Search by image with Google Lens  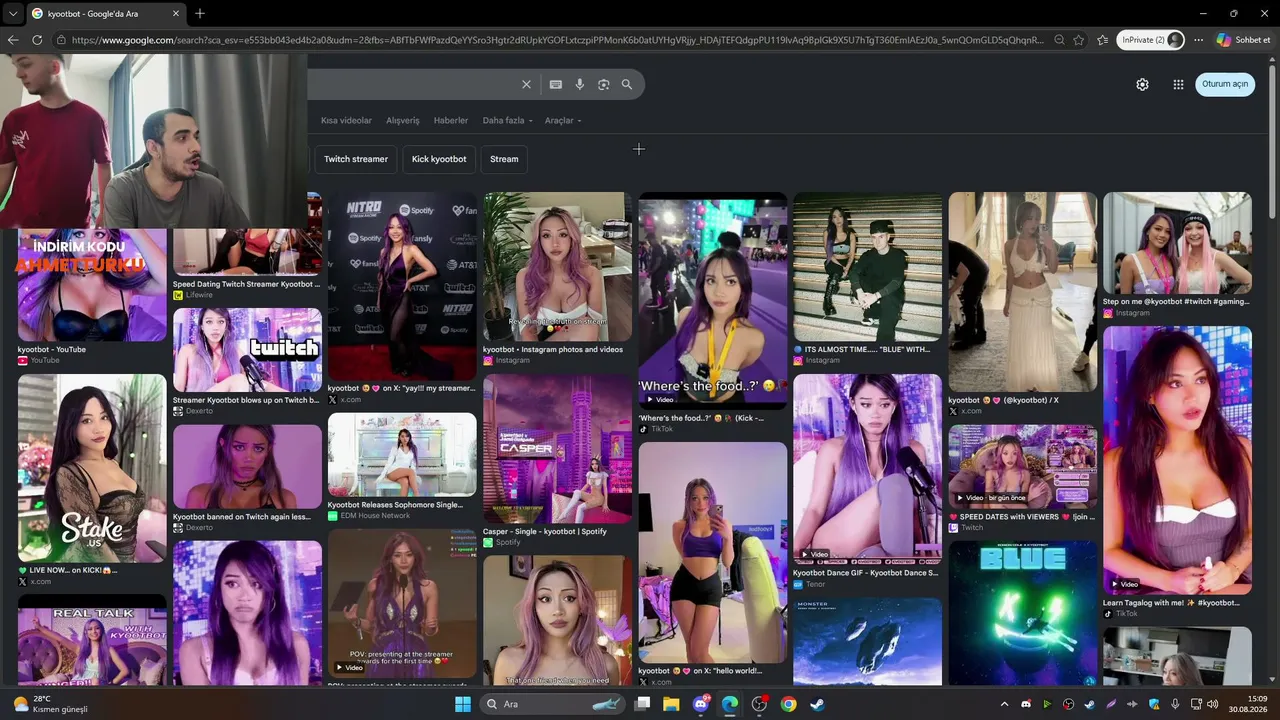pyautogui.click(x=604, y=84)
